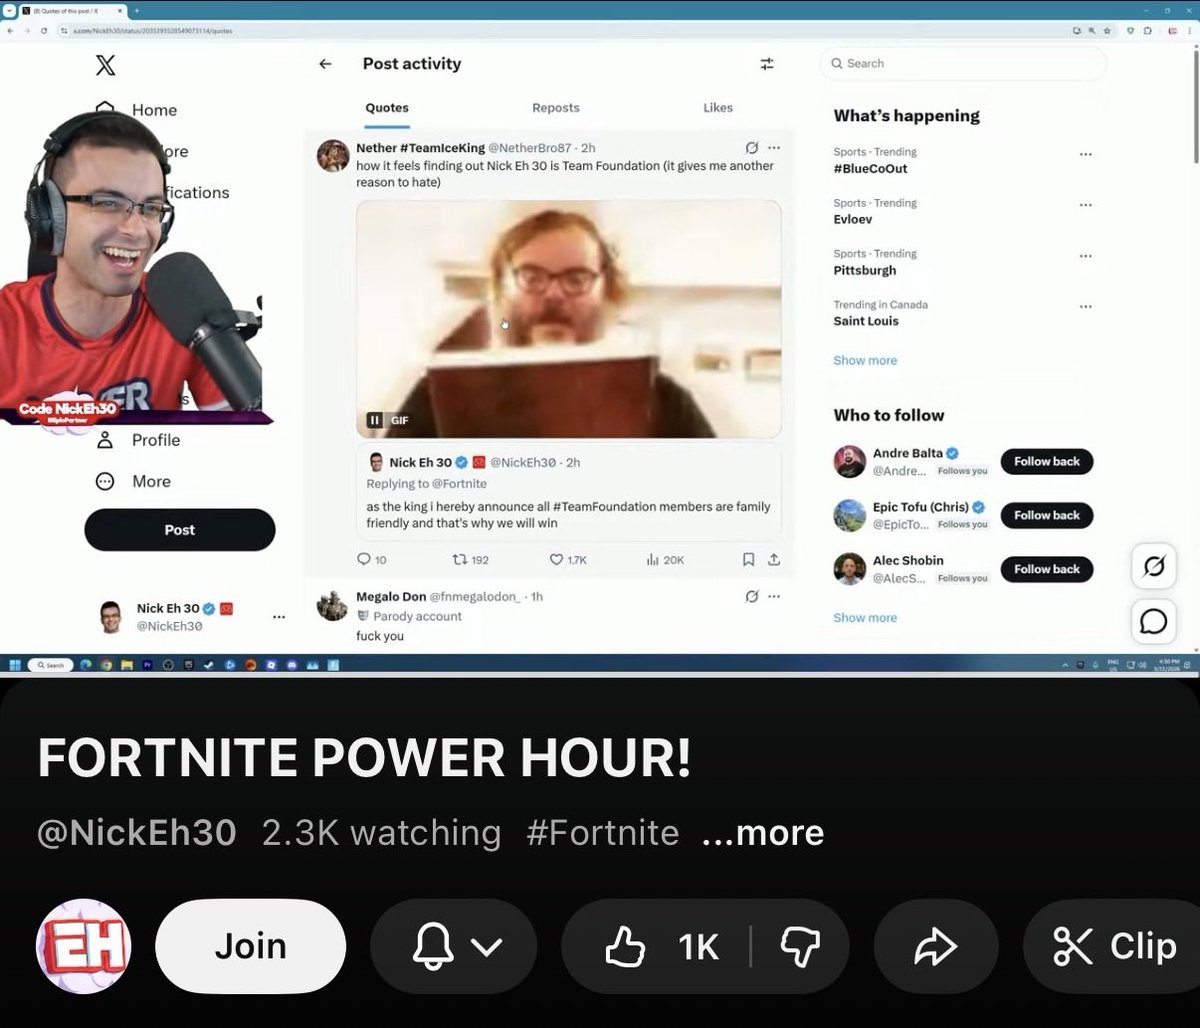The width and height of the screenshot is (1200, 1028).
Task: Click the repost icon showing 192
Action: pyautogui.click(x=459, y=560)
